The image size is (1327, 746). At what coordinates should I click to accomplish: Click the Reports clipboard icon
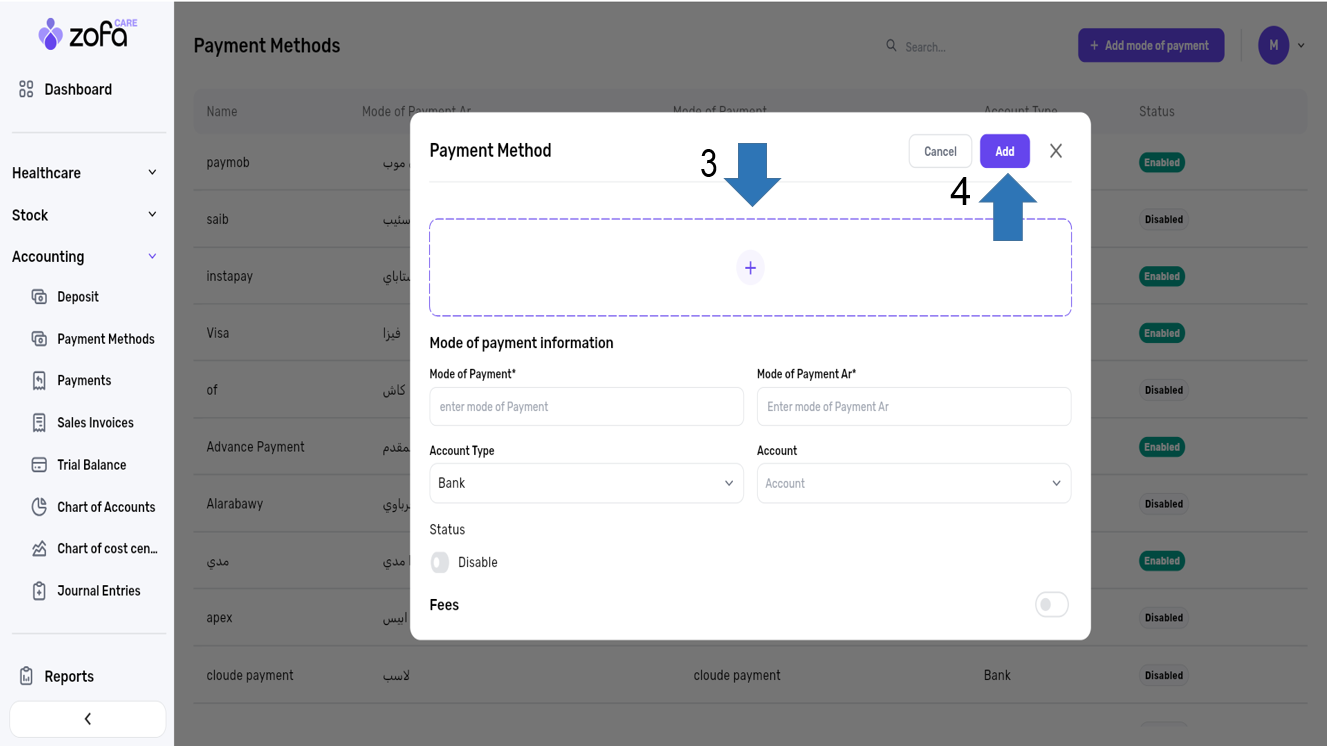[26, 677]
